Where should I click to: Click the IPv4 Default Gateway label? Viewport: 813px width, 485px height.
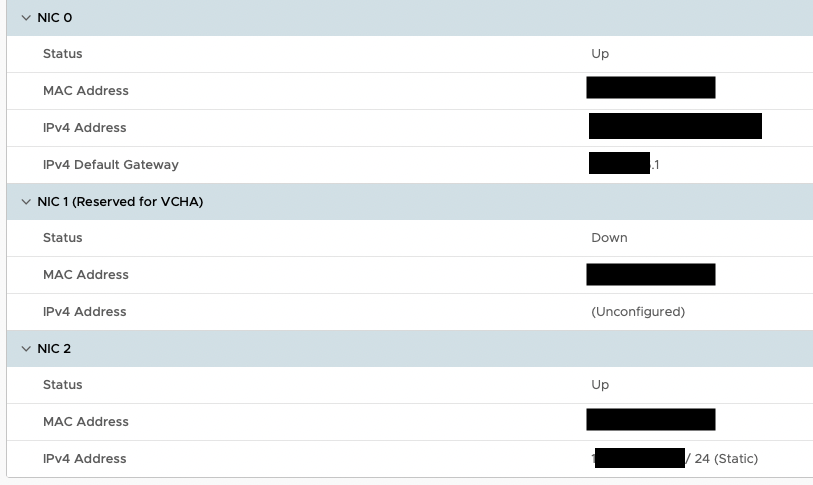coord(111,165)
